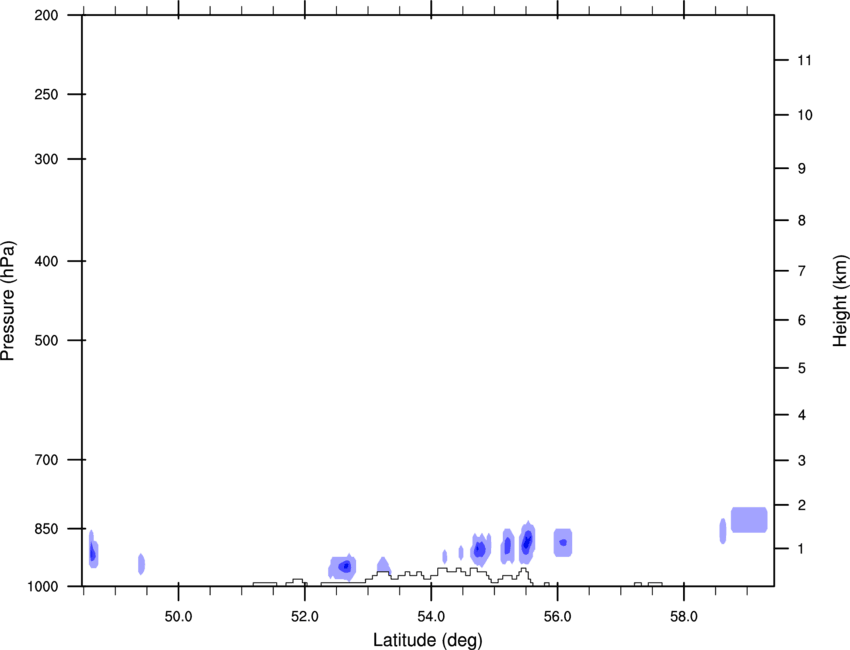Click the blue contour patch just past latitude 56.0
The width and height of the screenshot is (850, 650).
[x=563, y=542]
